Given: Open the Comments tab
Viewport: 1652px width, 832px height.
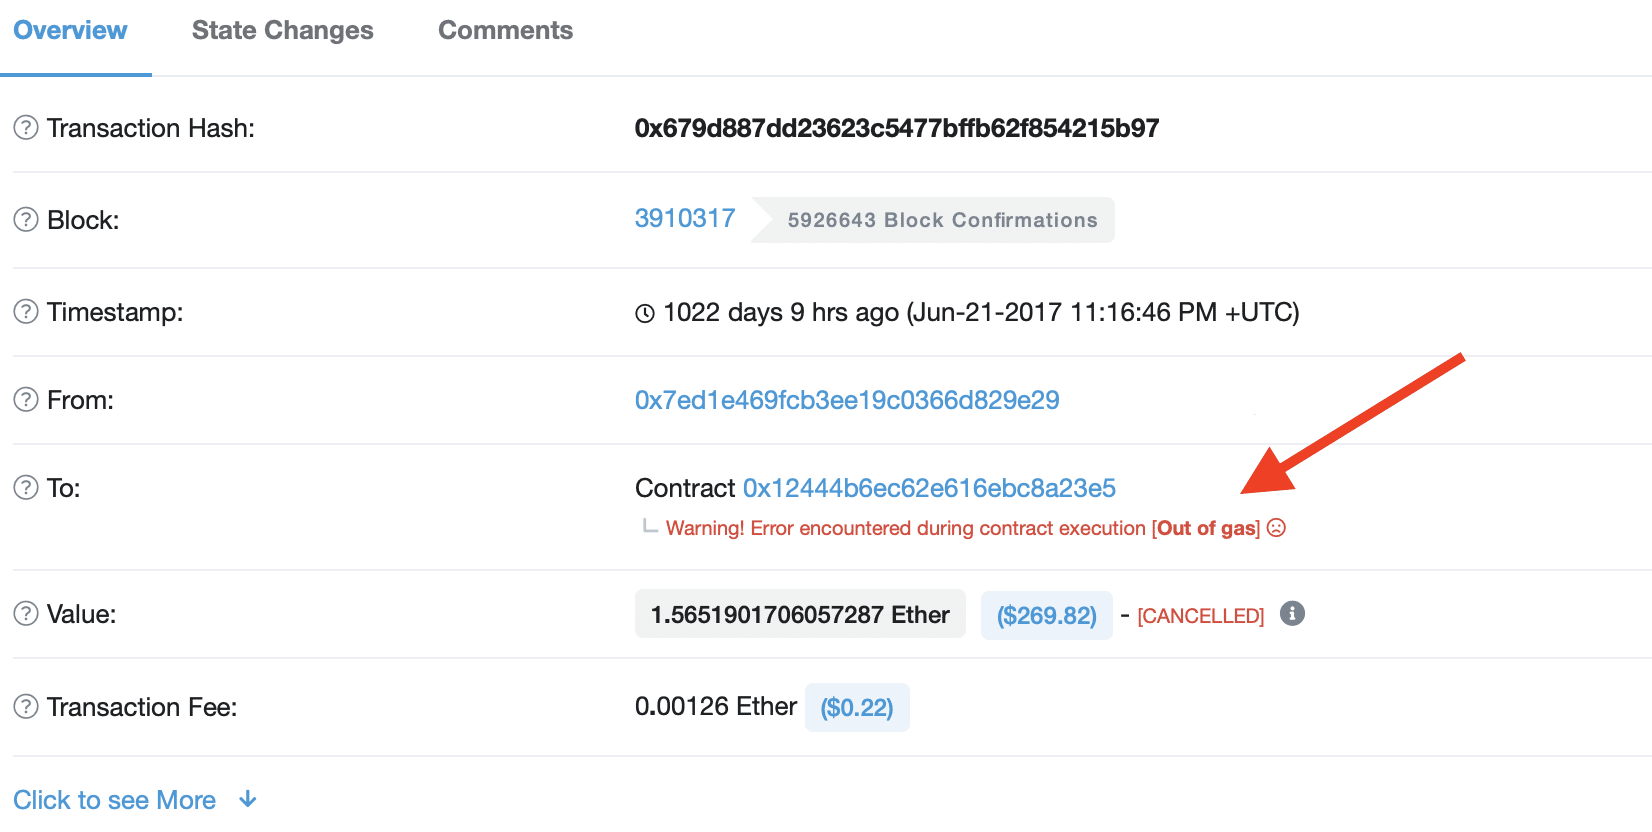Looking at the screenshot, I should tap(505, 31).
